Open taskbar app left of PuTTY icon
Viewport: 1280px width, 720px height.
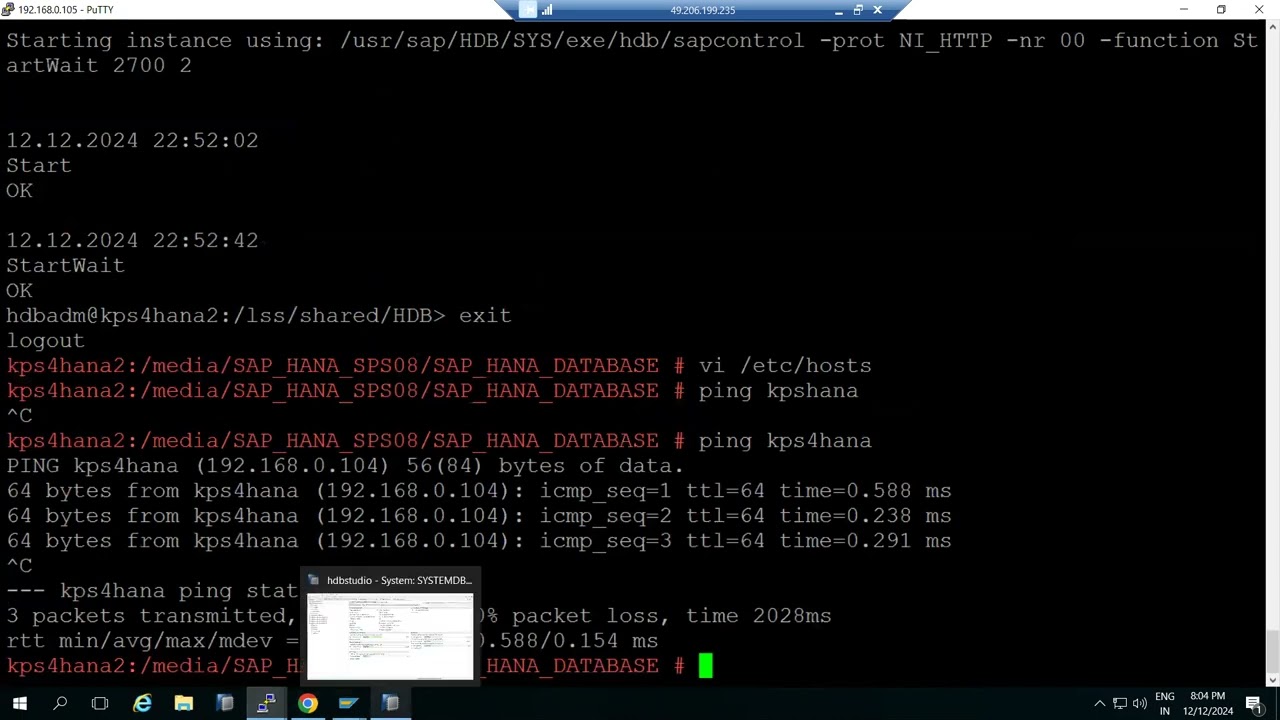[x=225, y=703]
